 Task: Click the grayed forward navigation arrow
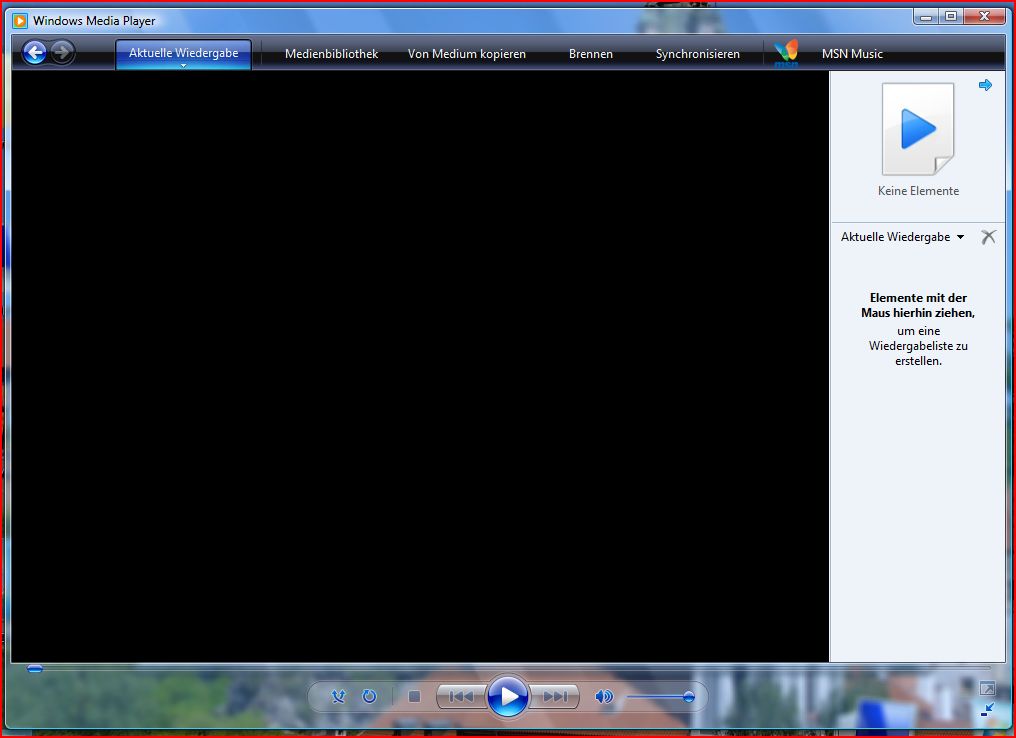[x=62, y=52]
